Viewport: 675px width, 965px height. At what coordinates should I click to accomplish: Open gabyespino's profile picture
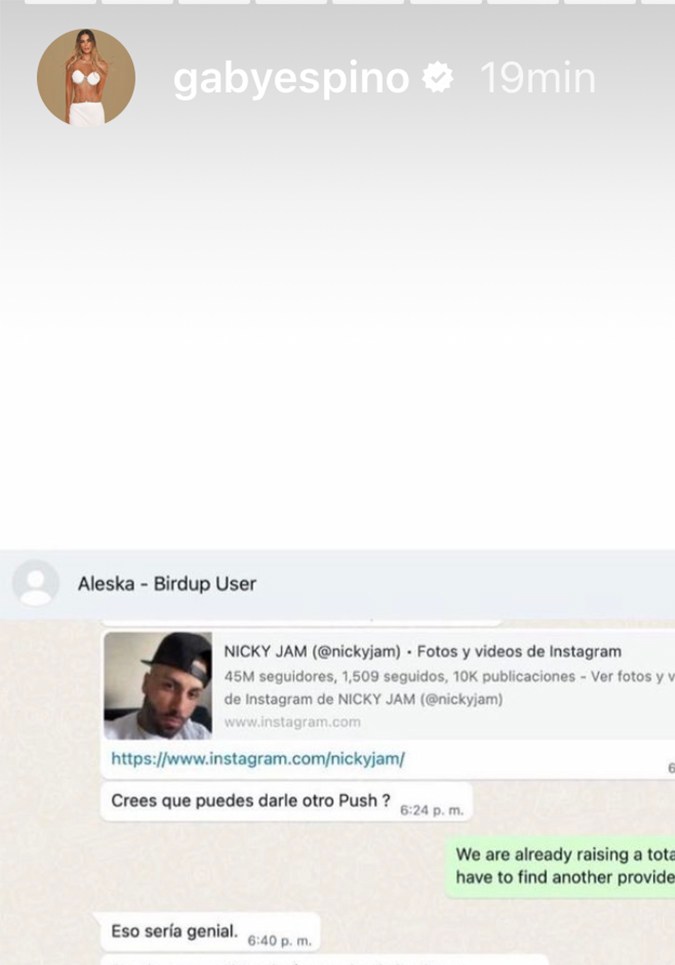click(x=86, y=78)
